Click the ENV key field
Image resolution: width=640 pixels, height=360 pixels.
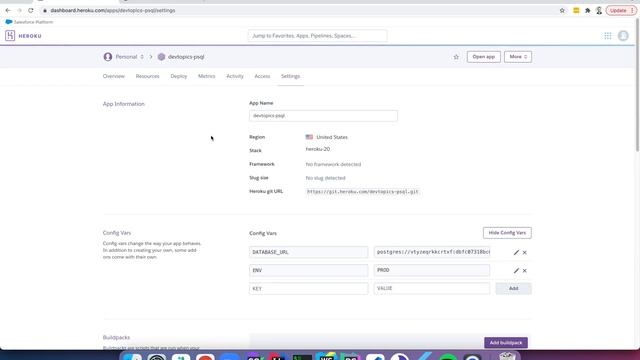[309, 270]
